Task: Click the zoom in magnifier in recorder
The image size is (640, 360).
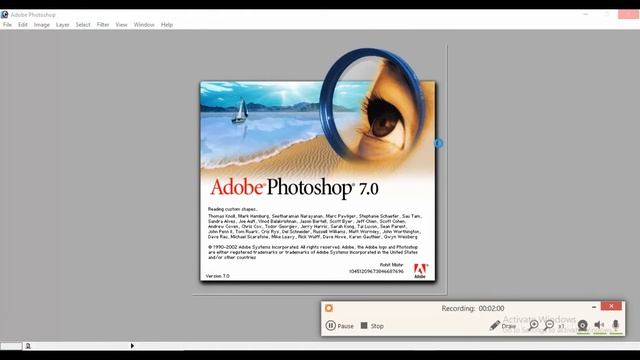Action: click(x=533, y=325)
